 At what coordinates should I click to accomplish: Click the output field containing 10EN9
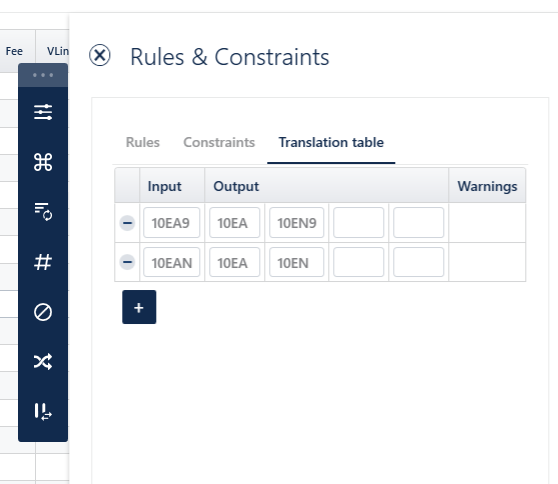click(296, 223)
